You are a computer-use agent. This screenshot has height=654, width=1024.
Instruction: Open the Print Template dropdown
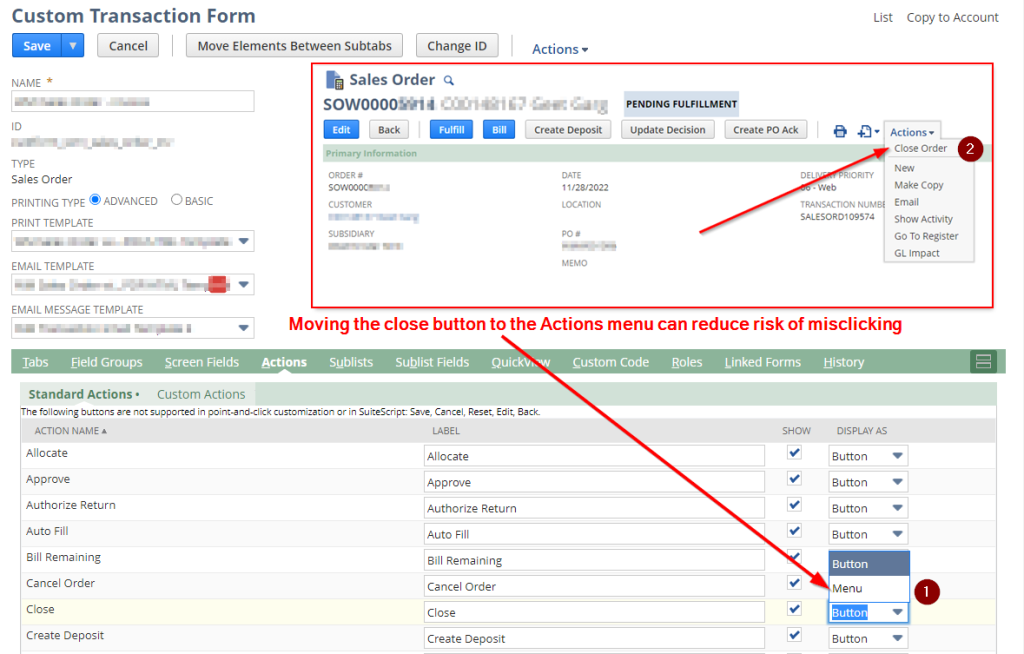click(244, 241)
